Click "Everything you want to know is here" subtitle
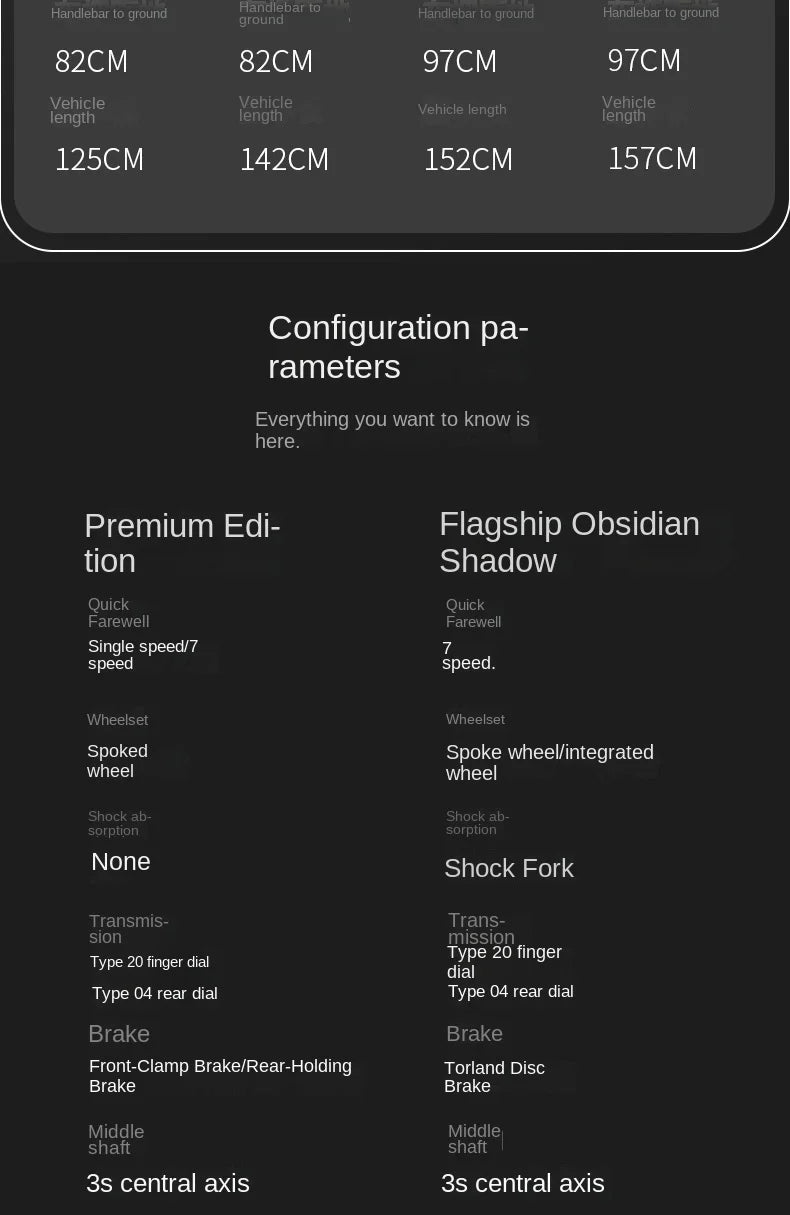 coord(392,430)
